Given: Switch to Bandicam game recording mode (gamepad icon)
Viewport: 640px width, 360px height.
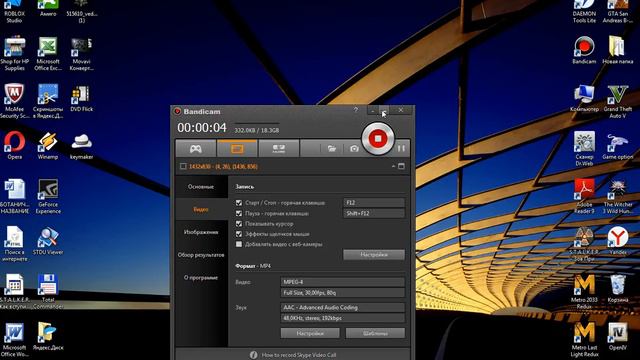Looking at the screenshot, I should (196, 149).
